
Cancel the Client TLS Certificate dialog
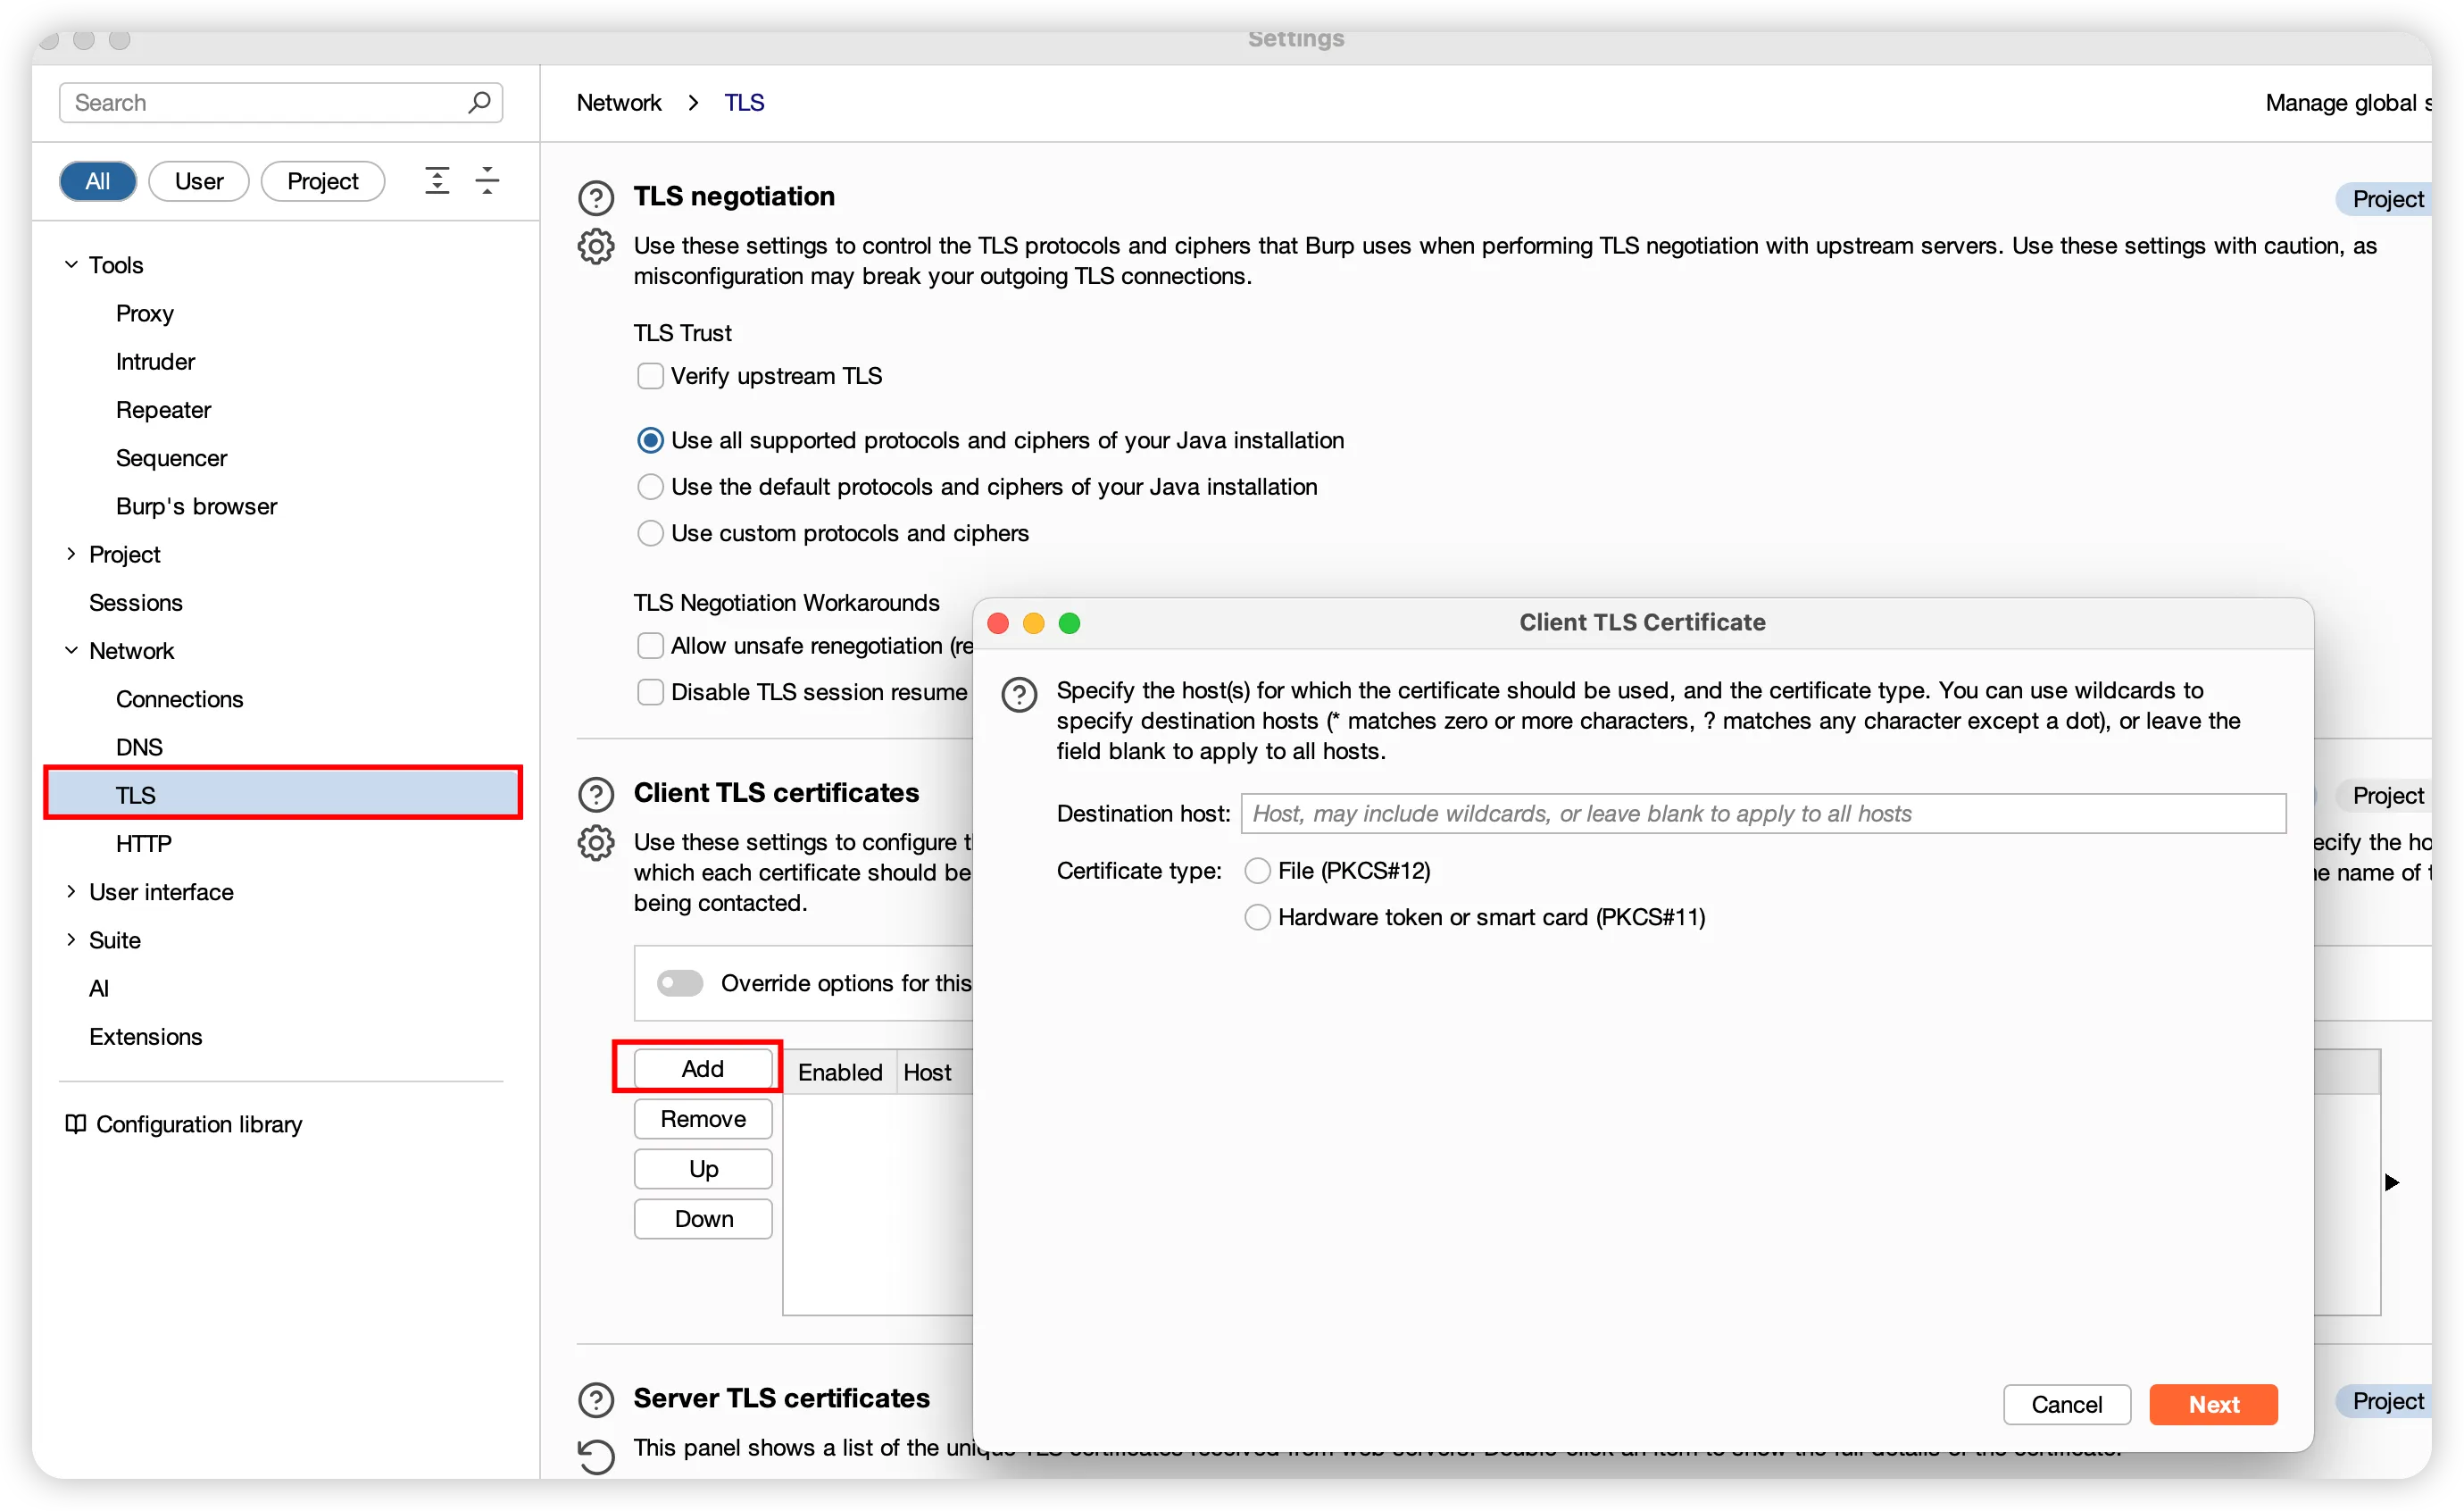pos(2066,1404)
